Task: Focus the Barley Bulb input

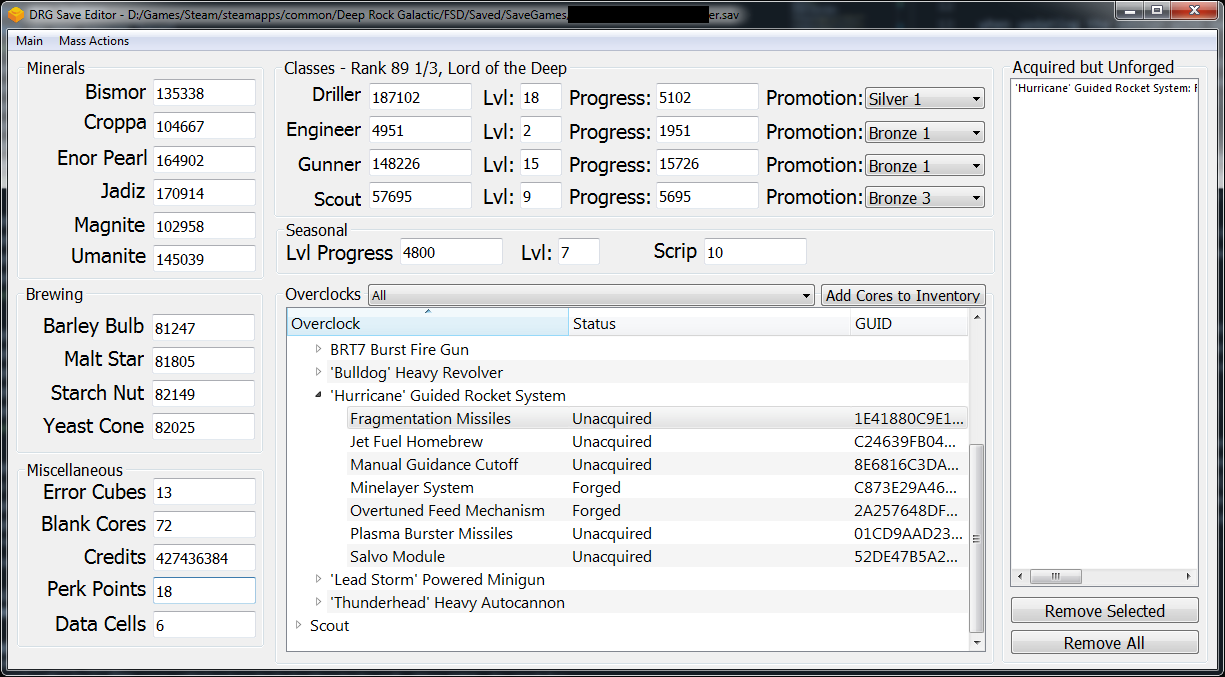Action: point(204,328)
